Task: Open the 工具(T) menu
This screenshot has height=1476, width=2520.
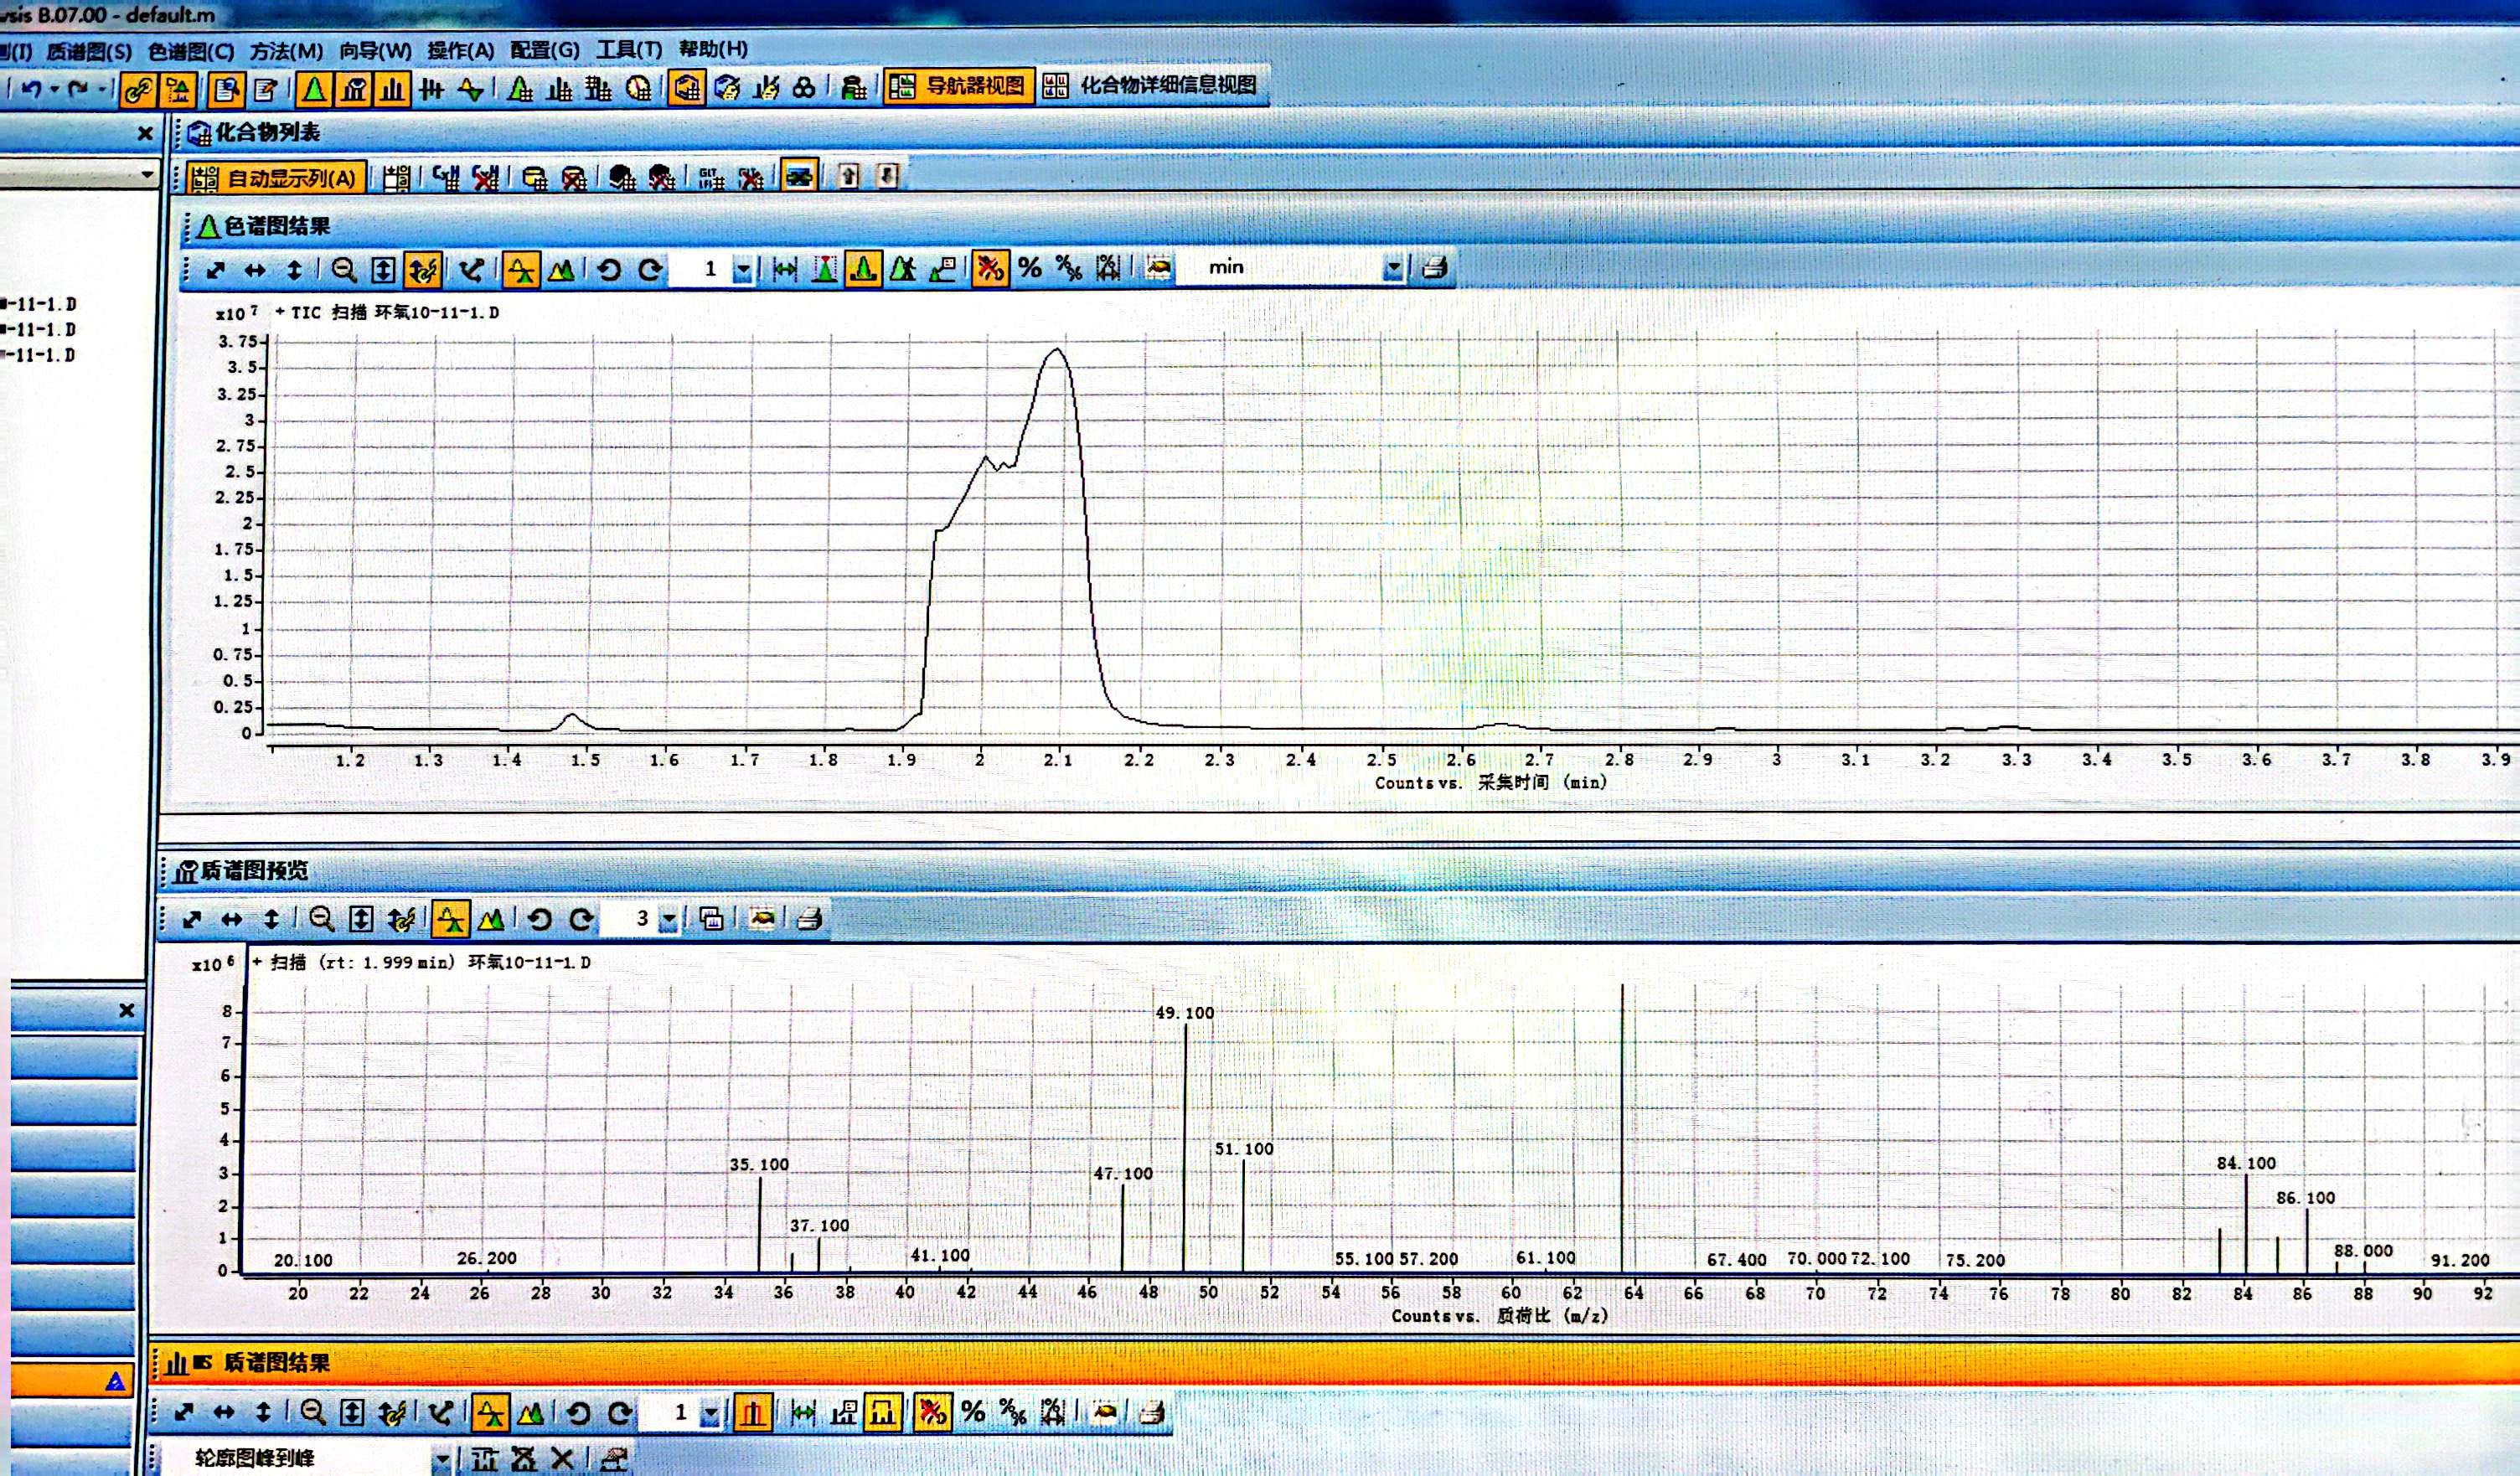Action: tap(629, 49)
